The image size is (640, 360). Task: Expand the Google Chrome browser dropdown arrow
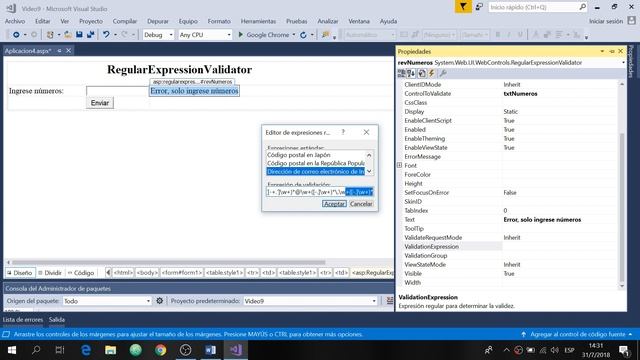pyautogui.click(x=294, y=35)
